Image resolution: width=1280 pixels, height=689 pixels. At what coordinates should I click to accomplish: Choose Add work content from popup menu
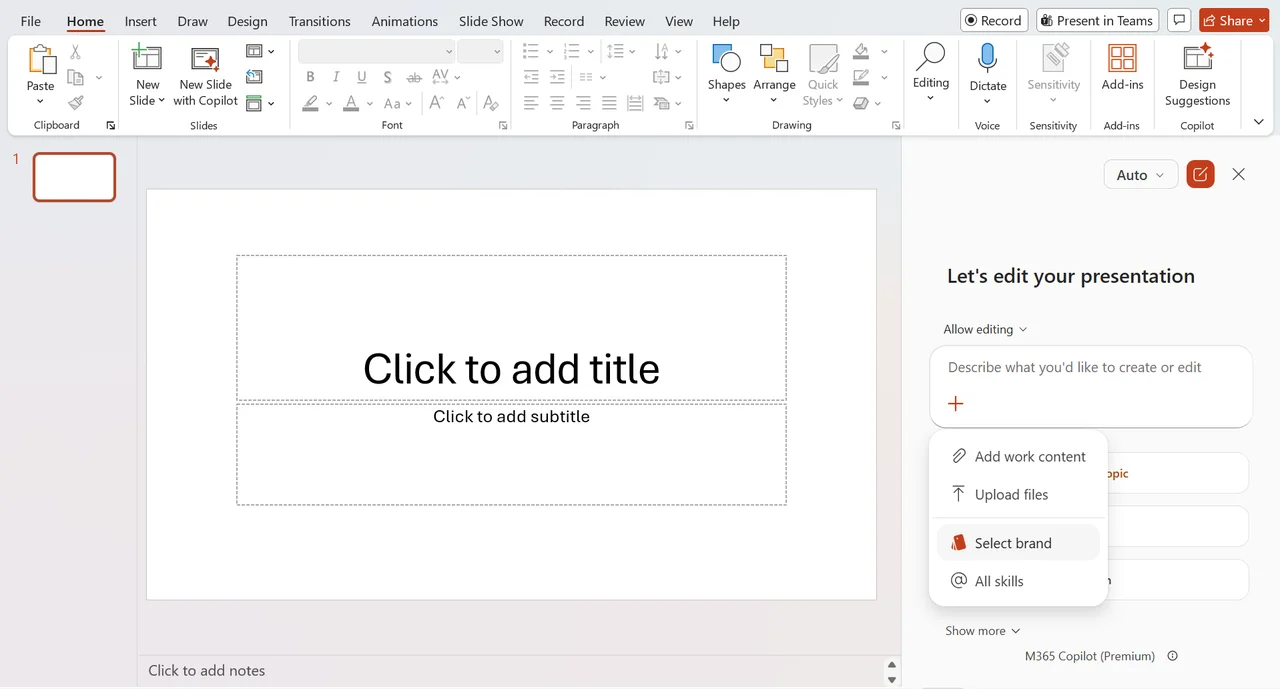pos(1018,456)
